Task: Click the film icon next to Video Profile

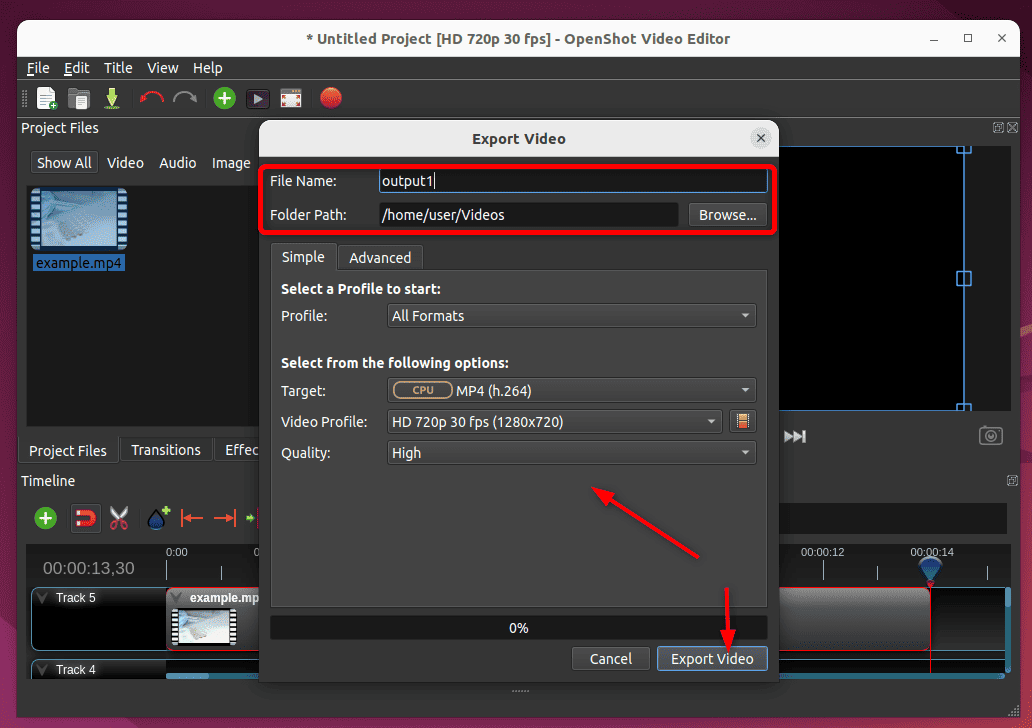Action: [x=742, y=421]
